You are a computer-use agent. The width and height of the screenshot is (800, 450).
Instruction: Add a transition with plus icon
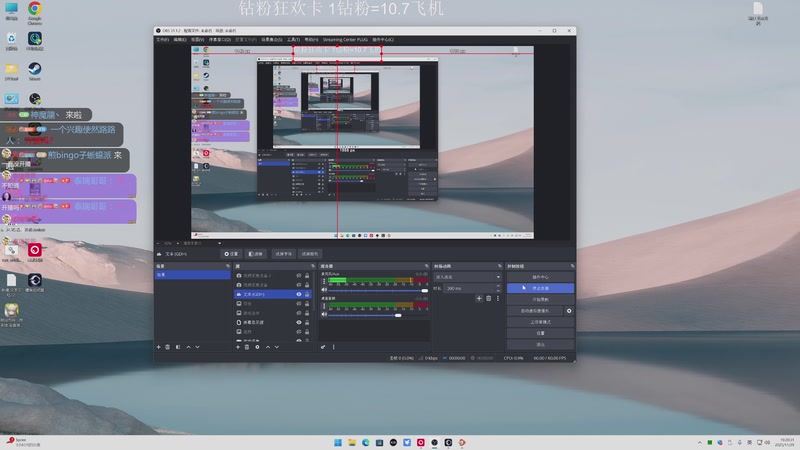[479, 298]
